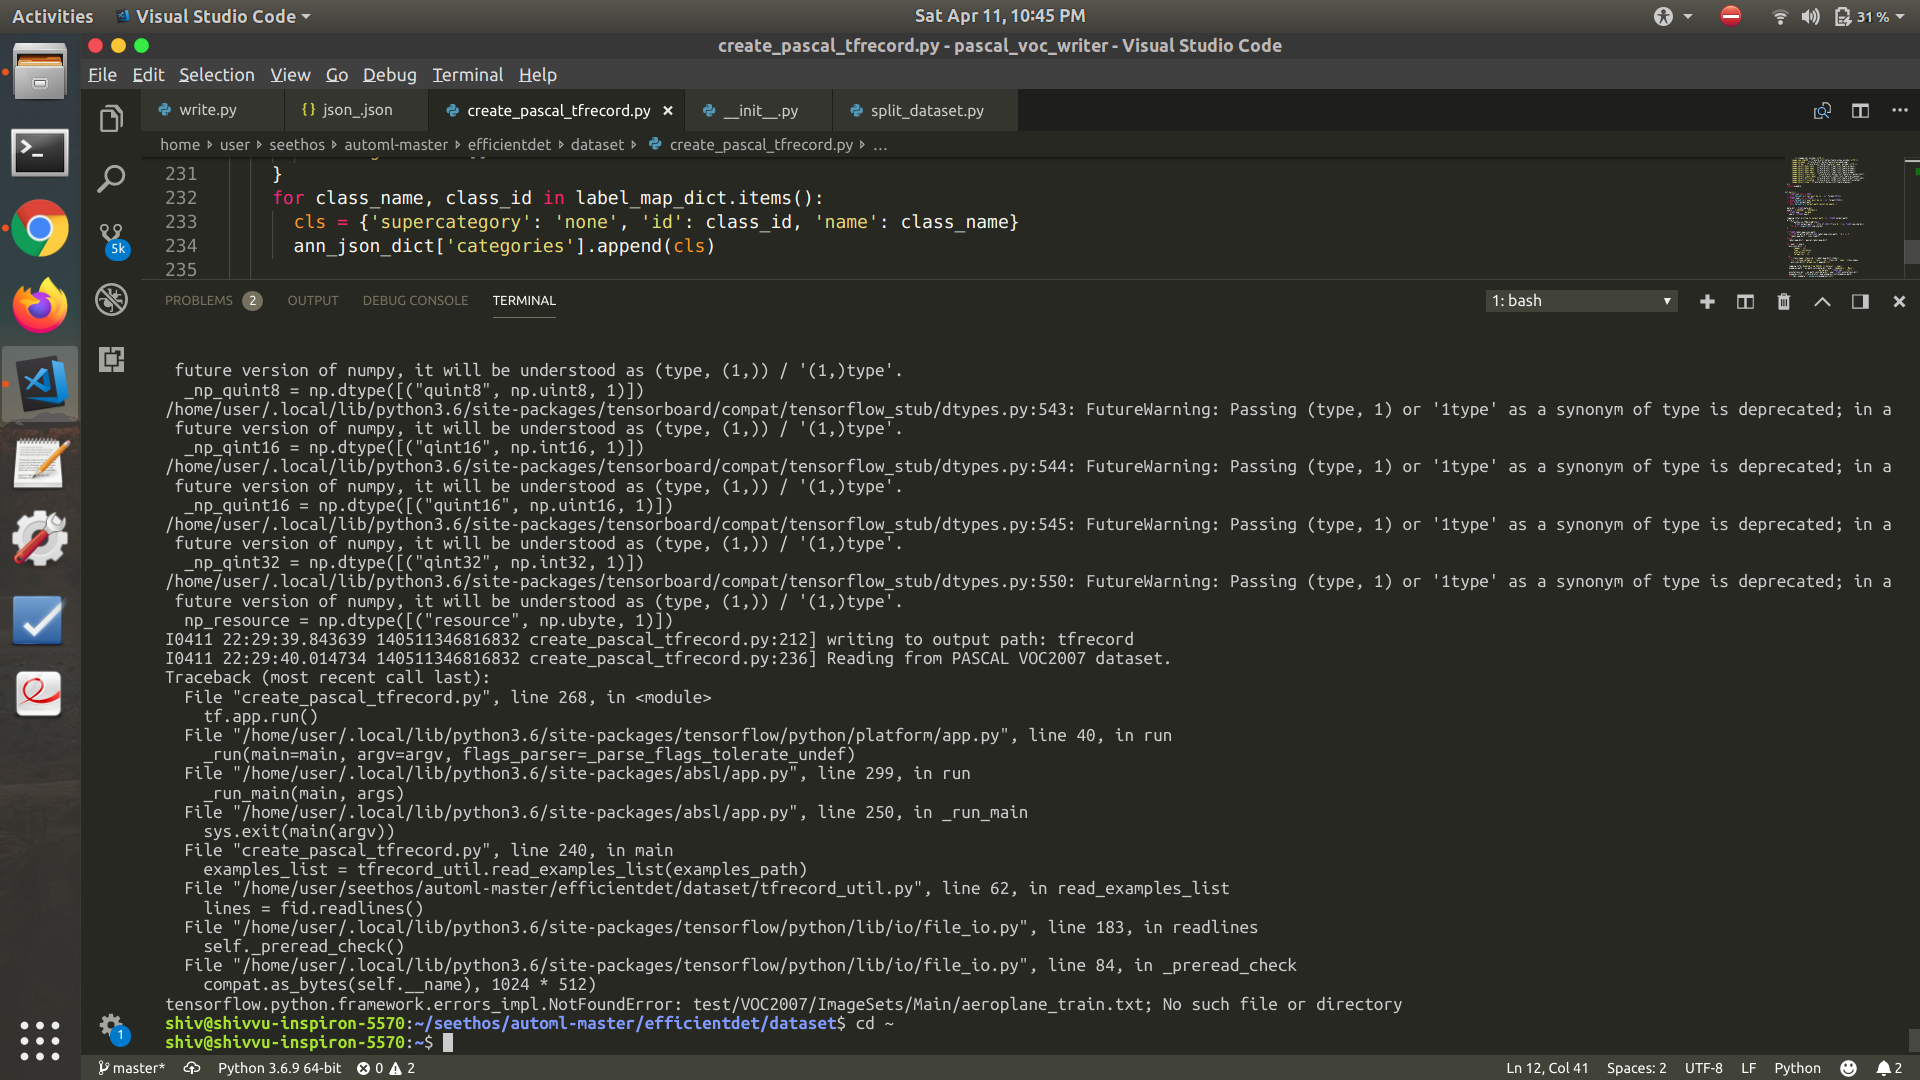
Task: Click the Explorer icon in the activity bar
Action: click(110, 116)
